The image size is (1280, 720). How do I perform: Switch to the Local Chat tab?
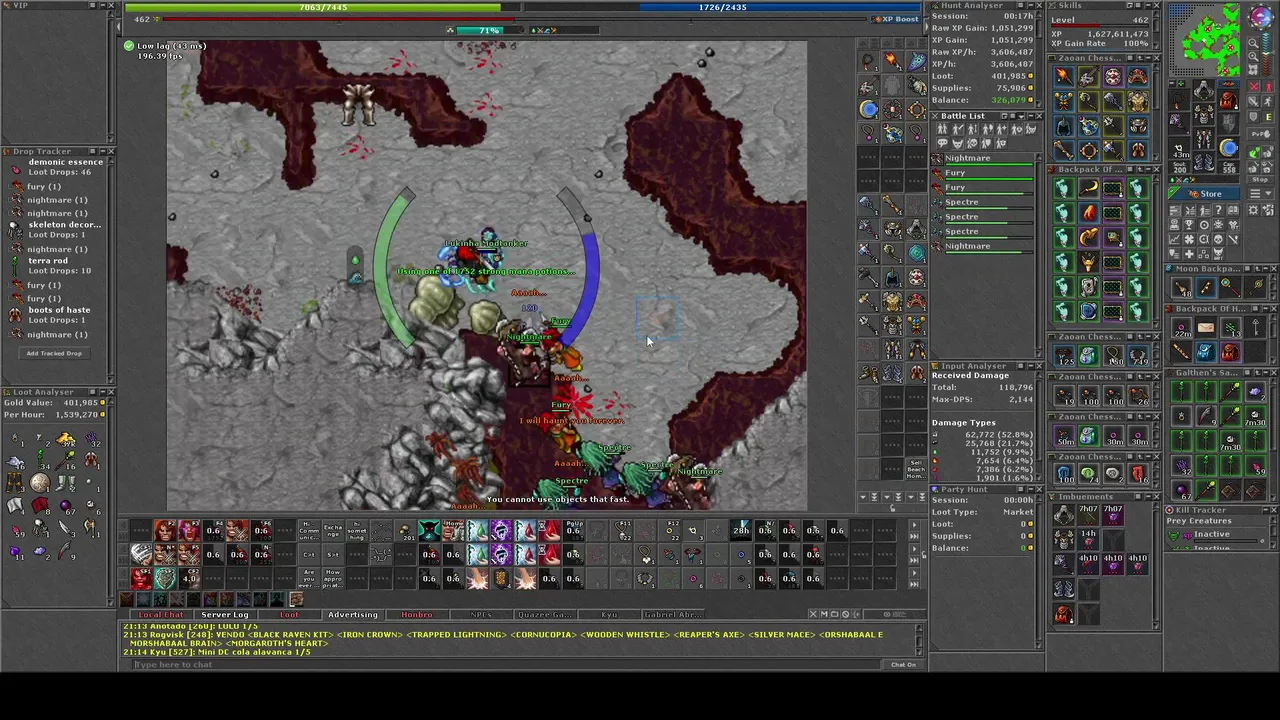point(161,614)
